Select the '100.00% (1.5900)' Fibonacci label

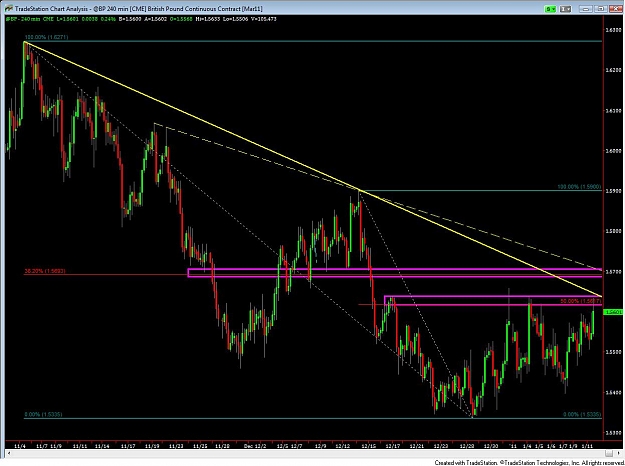click(x=579, y=187)
